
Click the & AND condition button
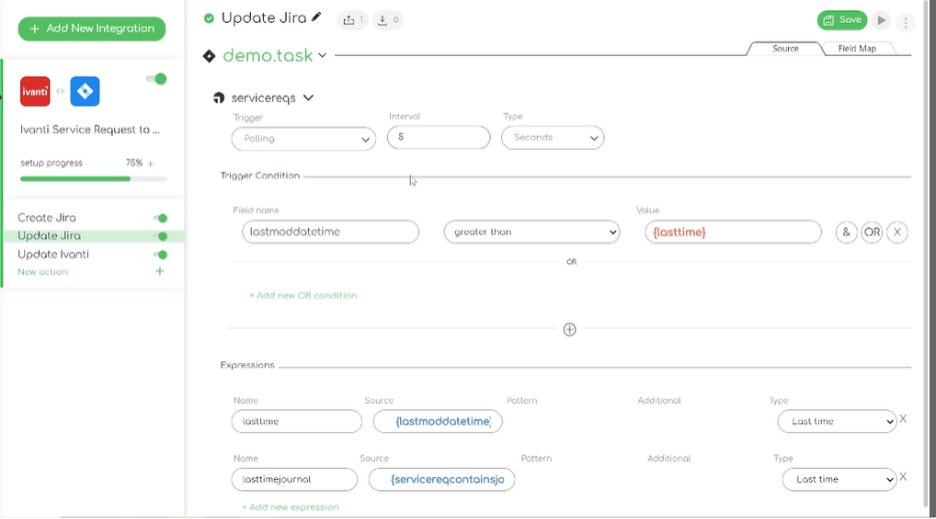[846, 232]
